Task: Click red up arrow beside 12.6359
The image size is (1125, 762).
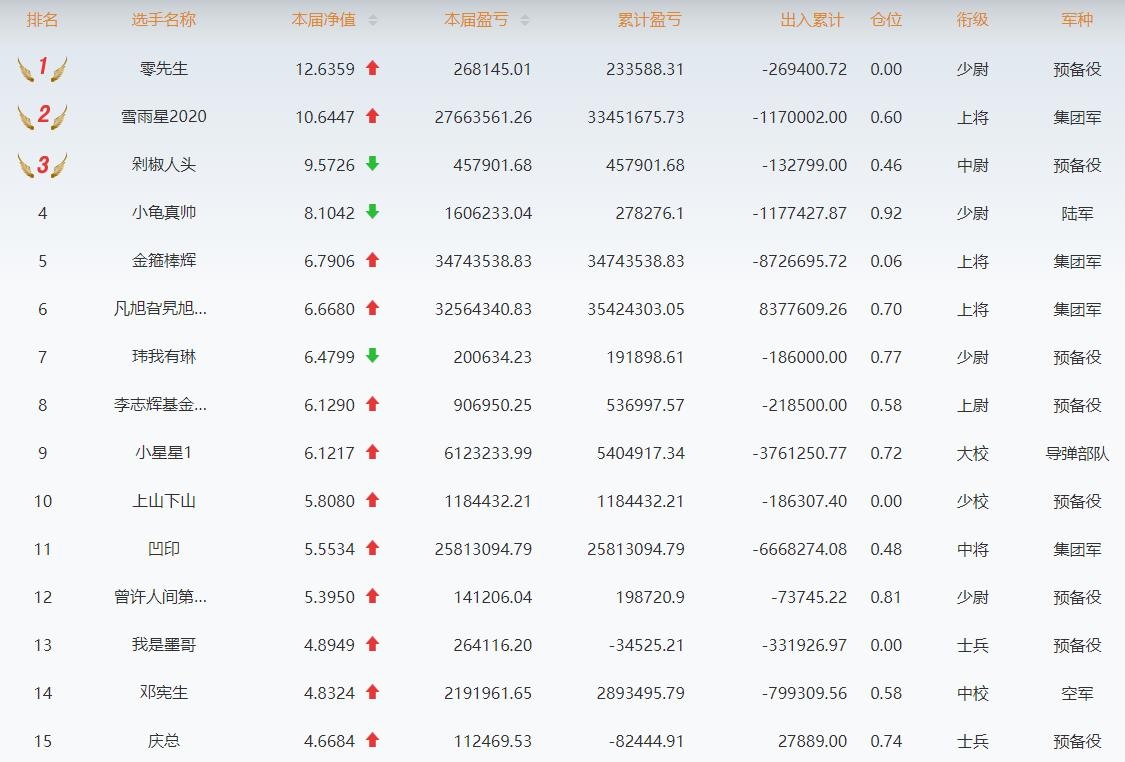Action: click(x=373, y=68)
